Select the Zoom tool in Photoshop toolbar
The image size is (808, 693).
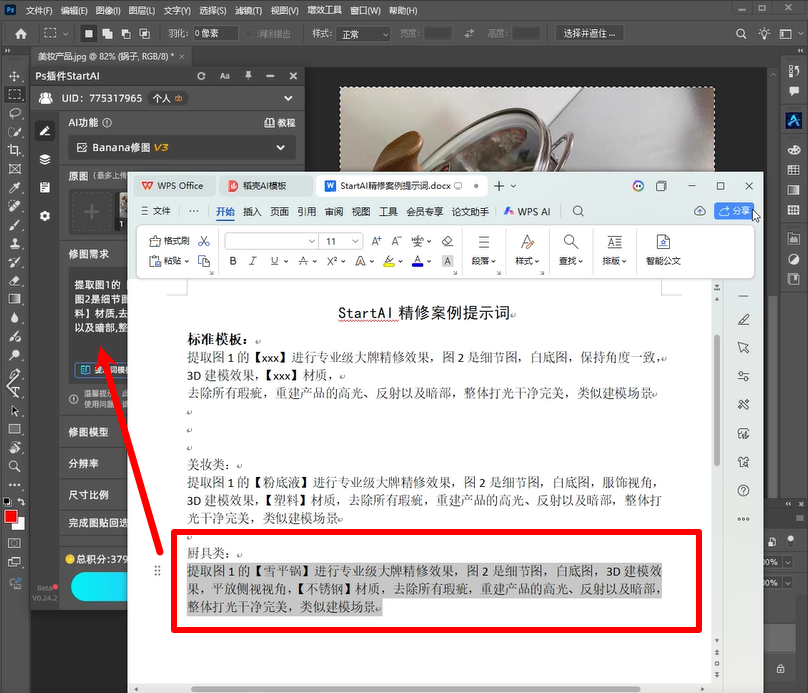(x=14, y=466)
